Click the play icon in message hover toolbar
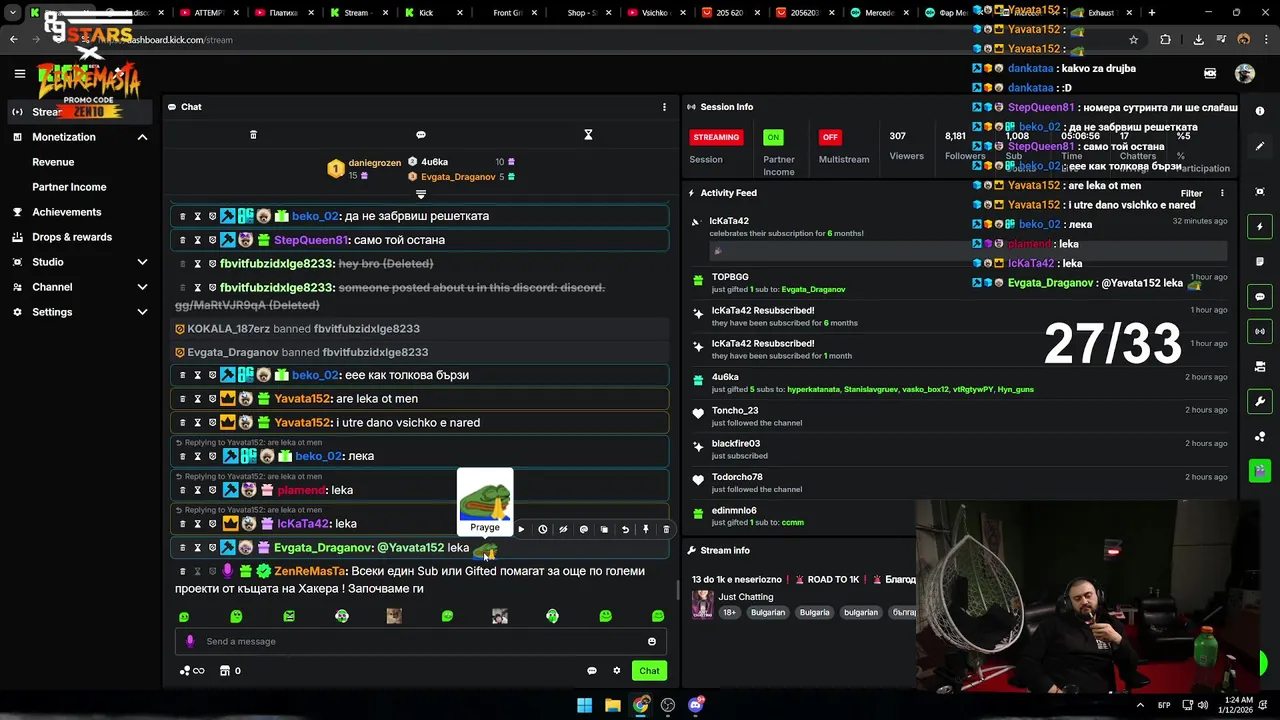 pyautogui.click(x=521, y=530)
